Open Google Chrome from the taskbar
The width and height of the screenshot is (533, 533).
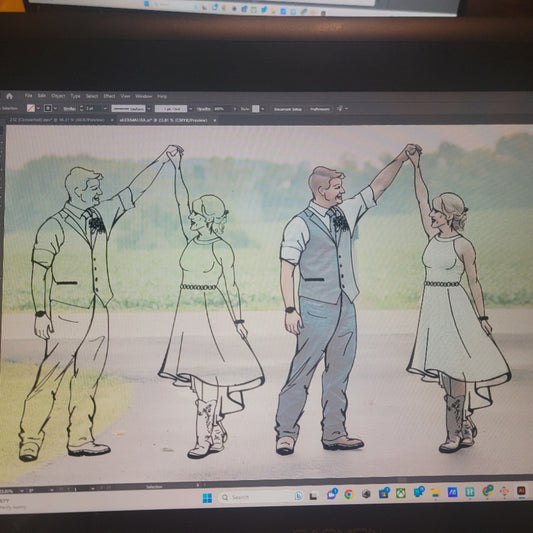[x=348, y=494]
